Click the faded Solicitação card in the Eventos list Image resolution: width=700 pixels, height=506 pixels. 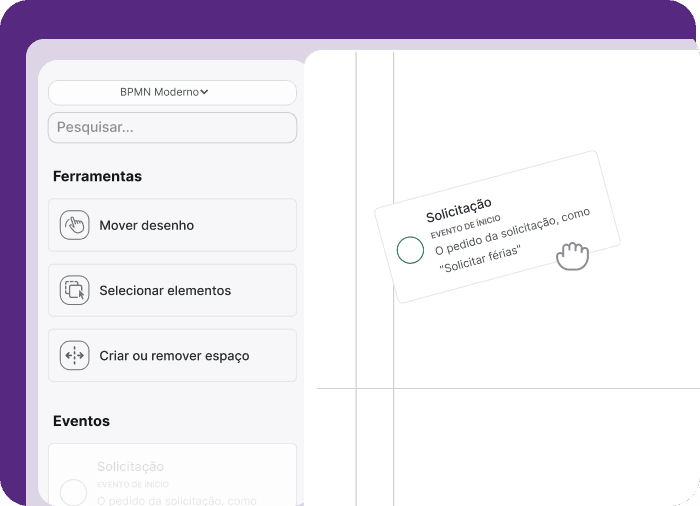click(172, 475)
